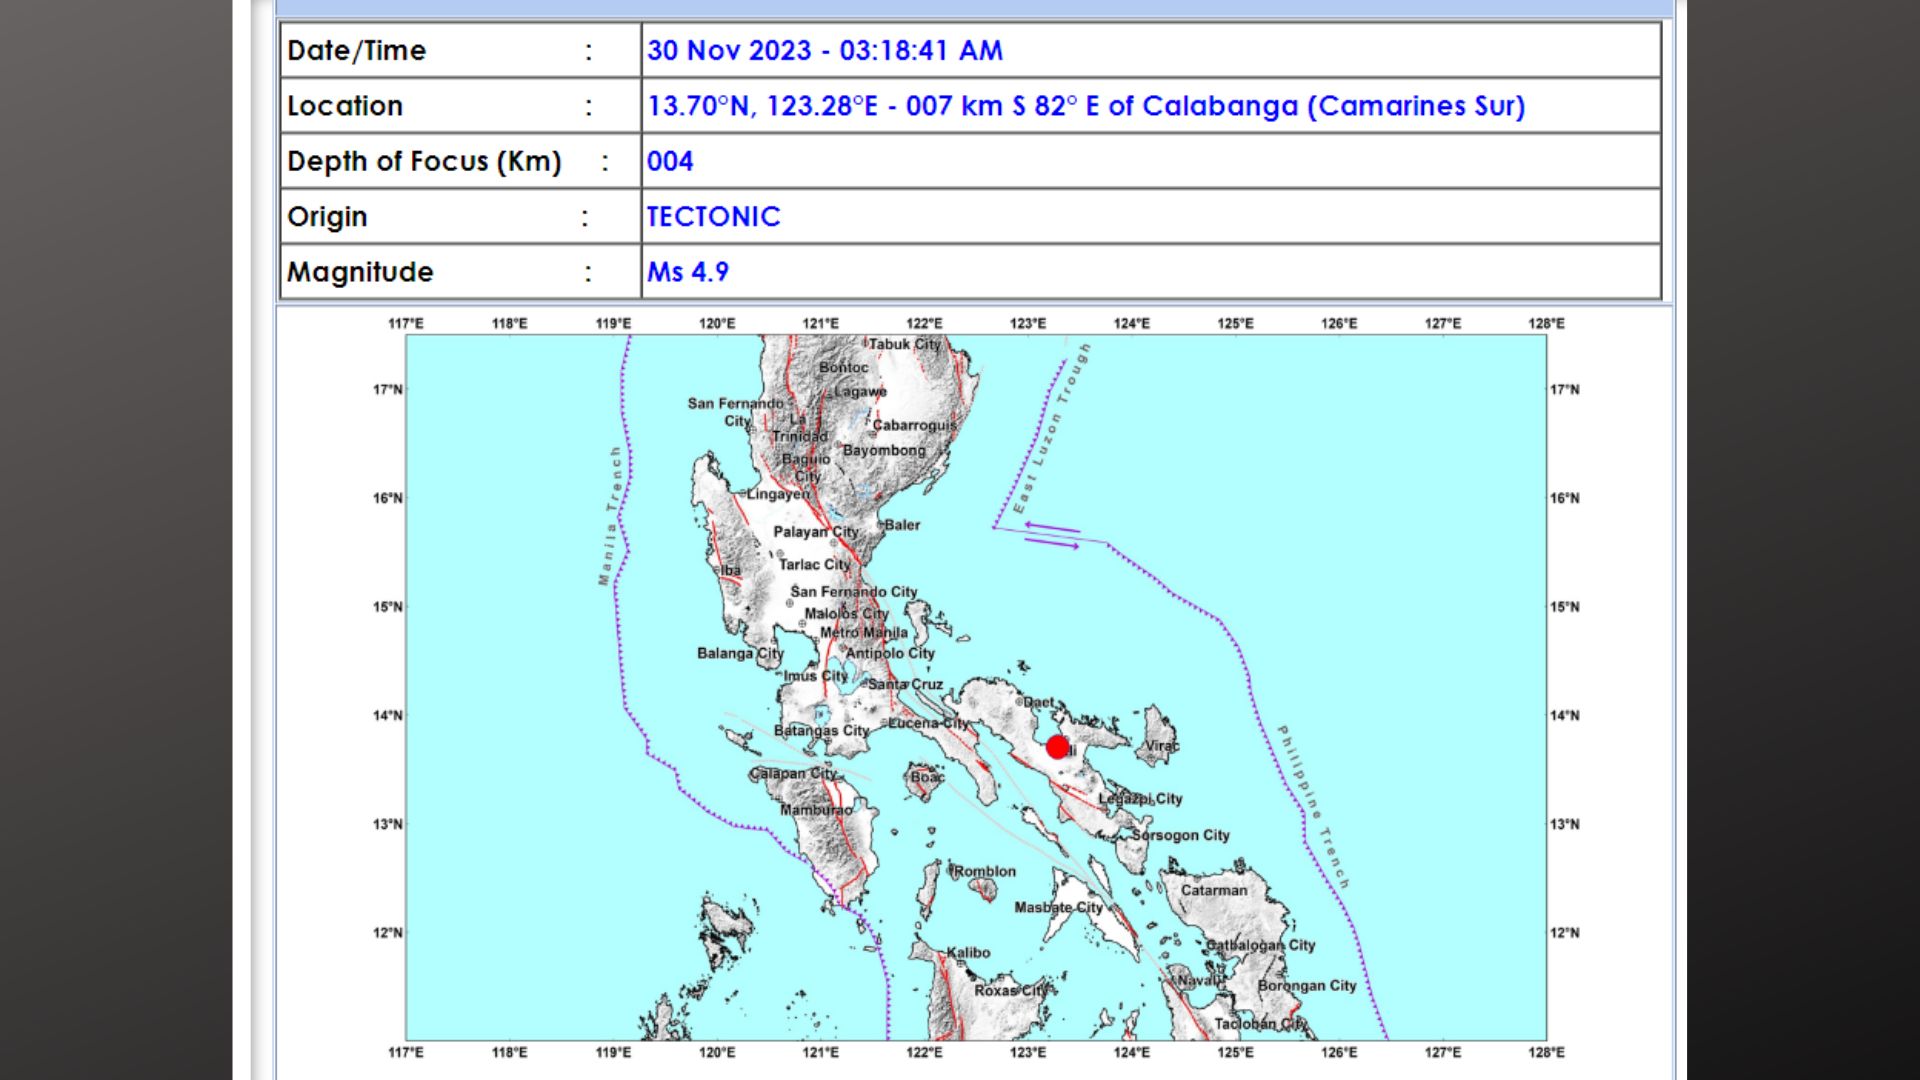Click the Calapan City map label
This screenshot has height=1080, width=1920.
tap(793, 774)
